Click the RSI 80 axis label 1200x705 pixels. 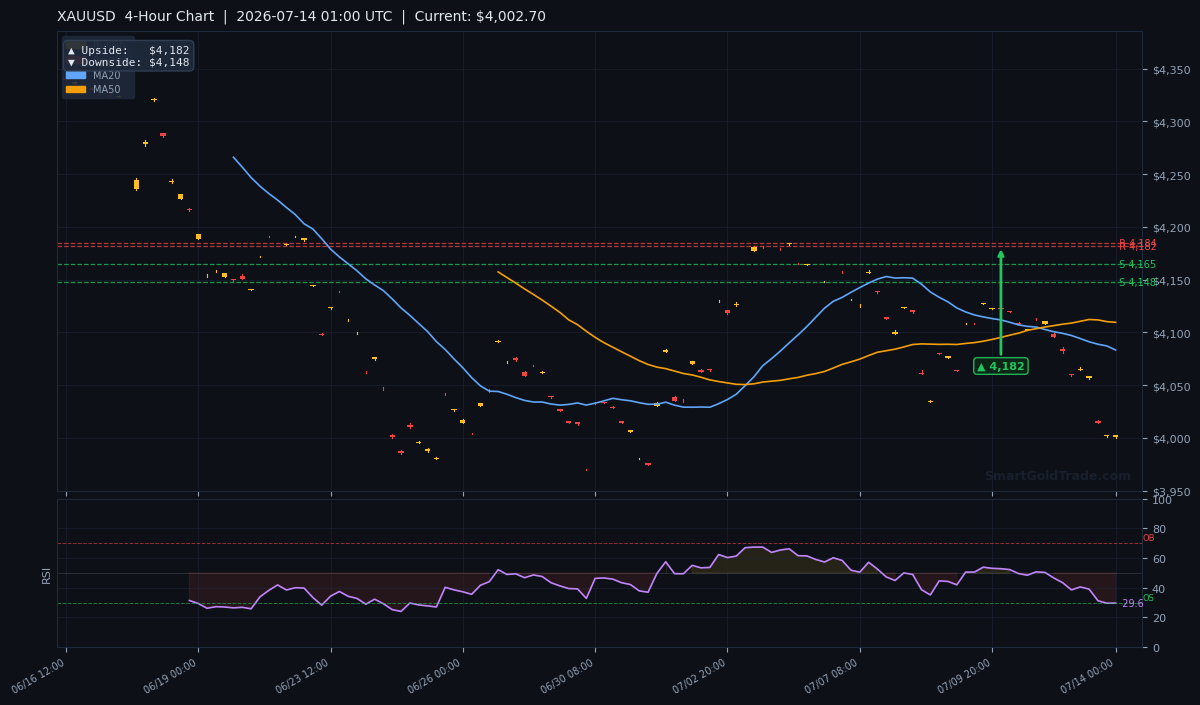coord(1159,529)
